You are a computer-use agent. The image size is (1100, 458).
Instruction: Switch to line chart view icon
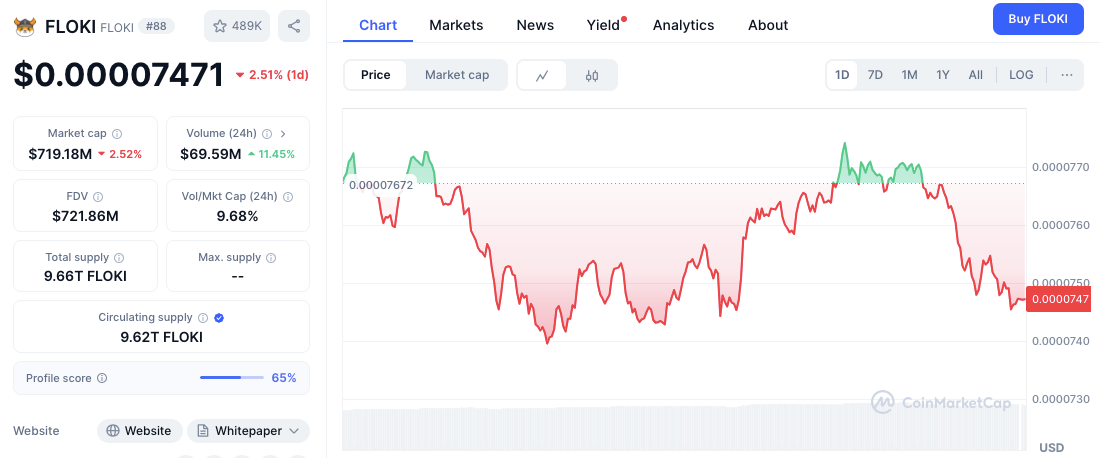coord(542,75)
